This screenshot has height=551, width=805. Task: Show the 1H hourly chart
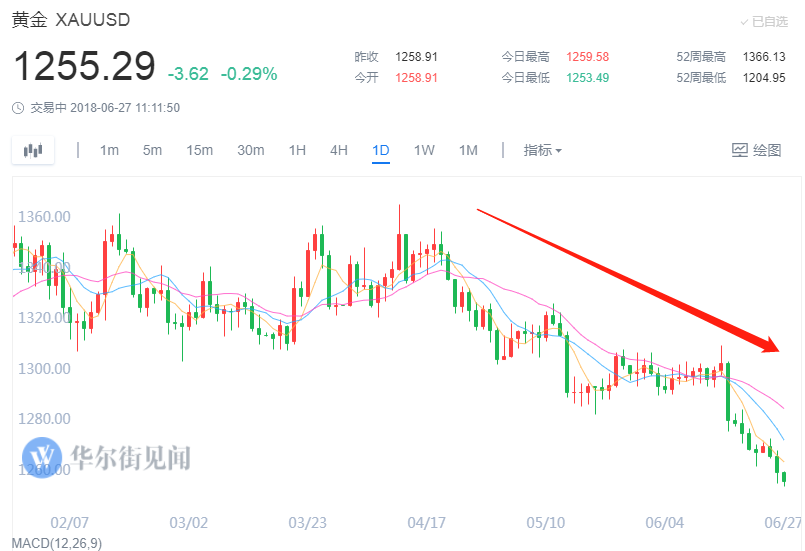[x=297, y=150]
